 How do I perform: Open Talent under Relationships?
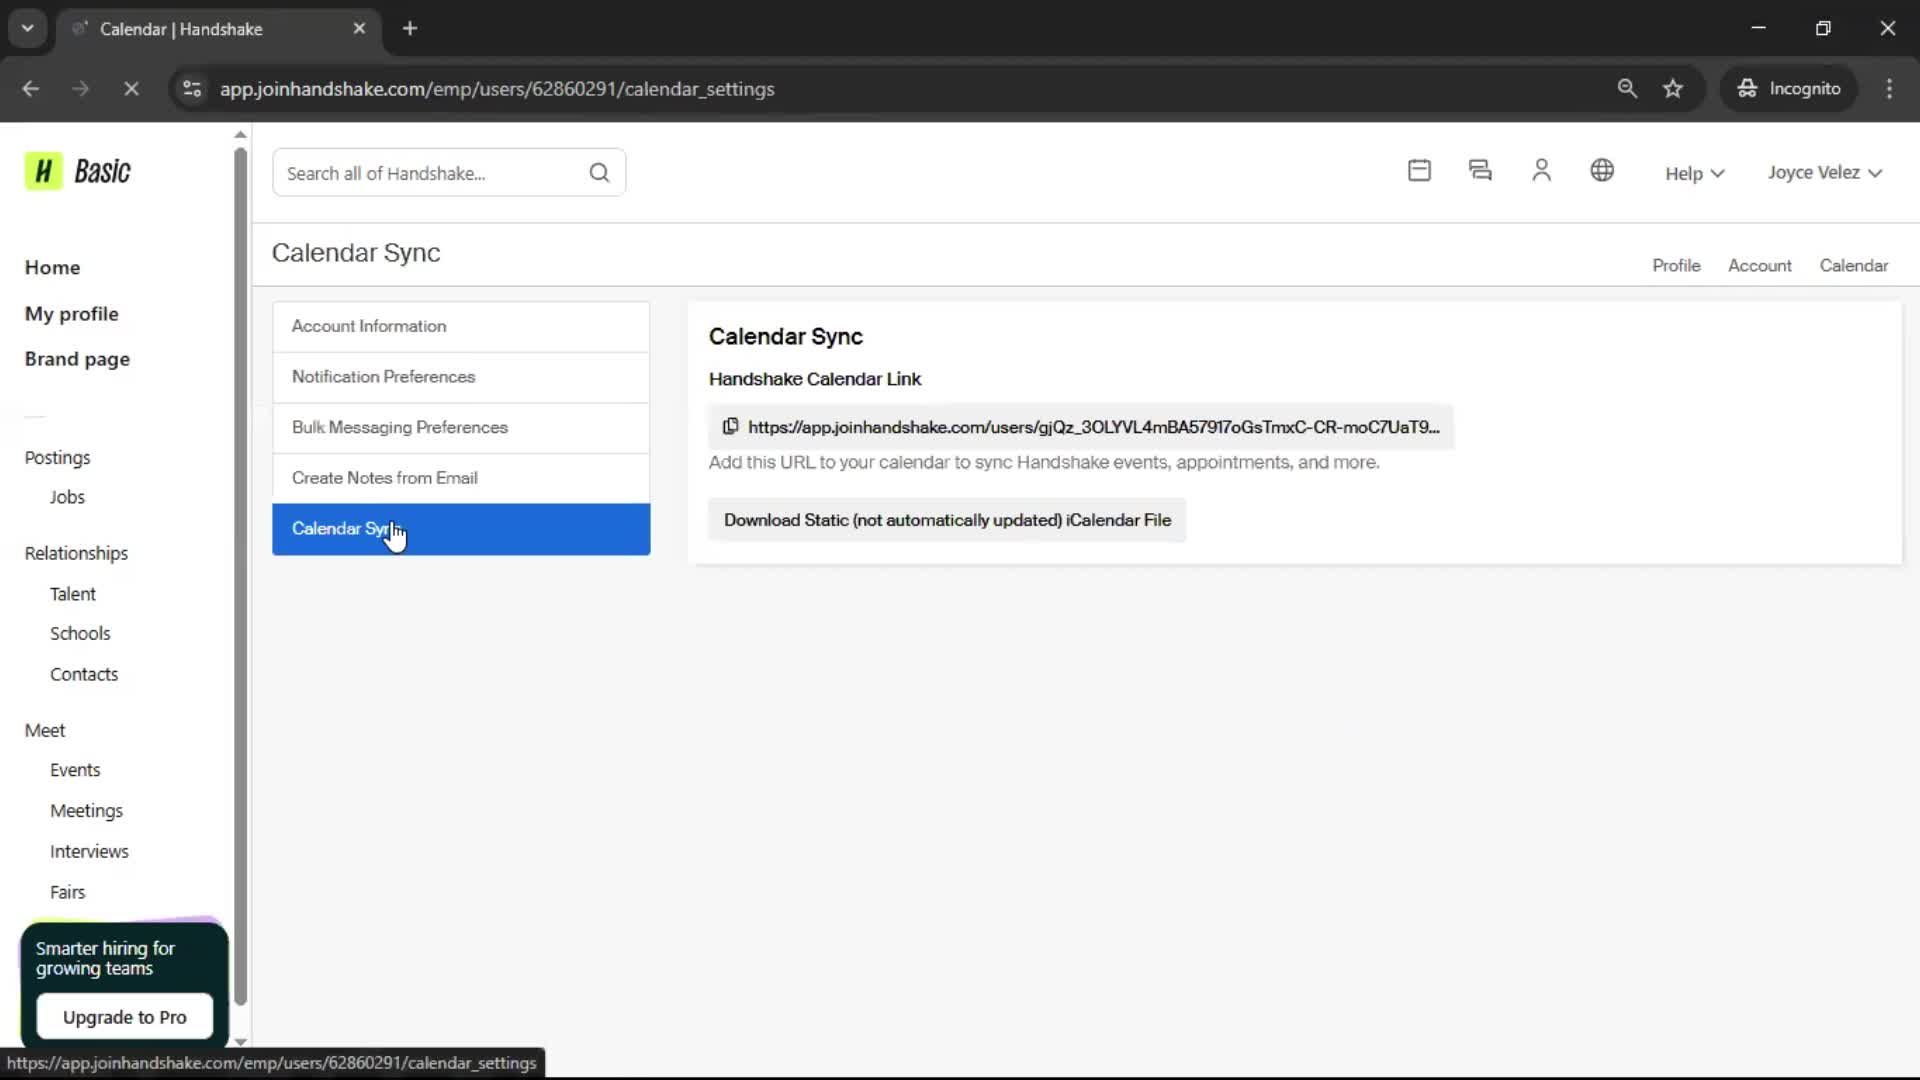tap(73, 594)
